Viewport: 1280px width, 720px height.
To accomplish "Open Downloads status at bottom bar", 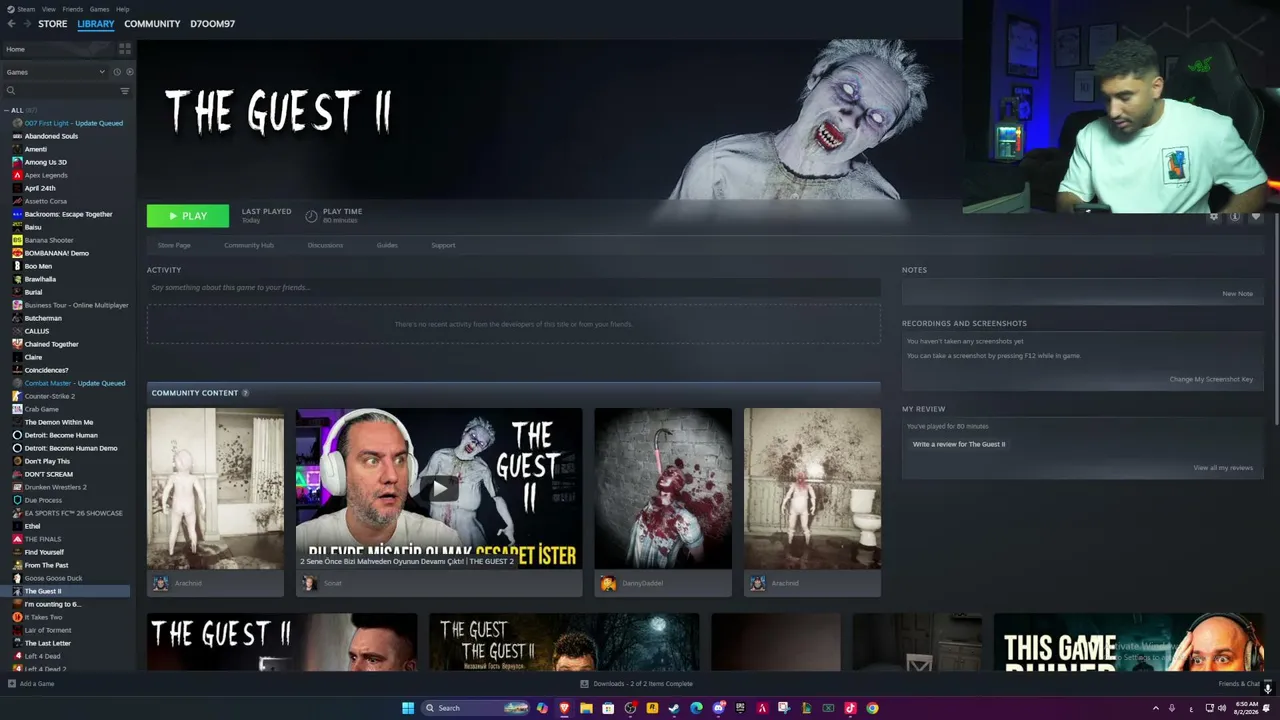I will 637,684.
